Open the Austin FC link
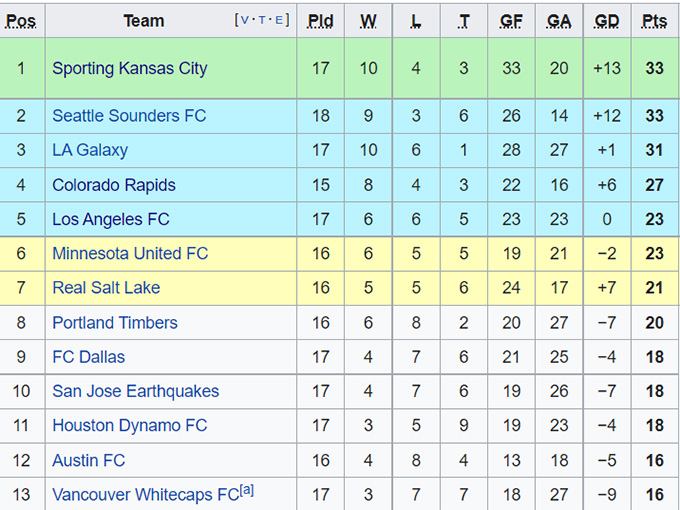680x510 pixels. point(88,460)
